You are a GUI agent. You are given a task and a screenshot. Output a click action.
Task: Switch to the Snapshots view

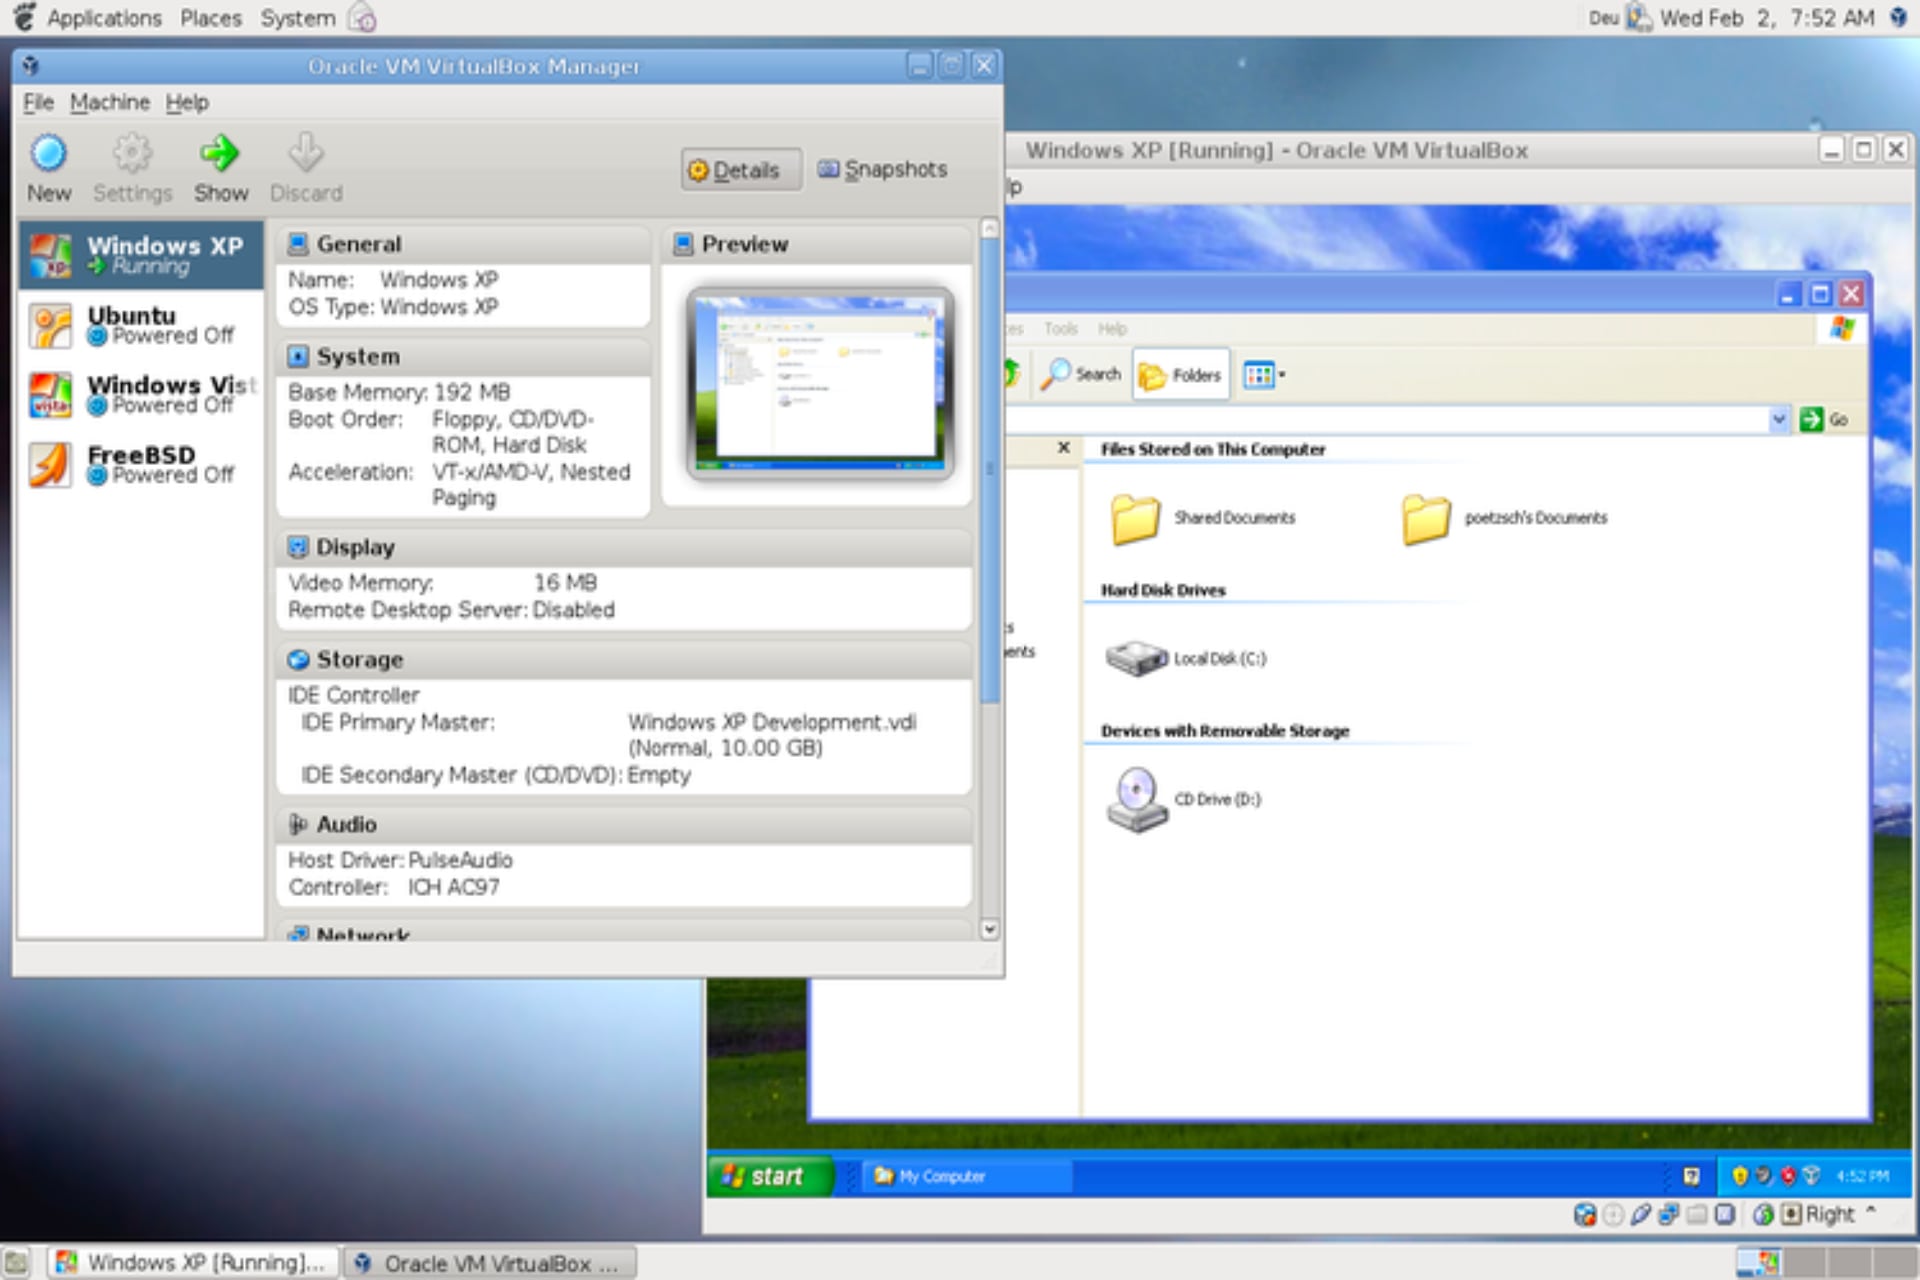pyautogui.click(x=882, y=168)
